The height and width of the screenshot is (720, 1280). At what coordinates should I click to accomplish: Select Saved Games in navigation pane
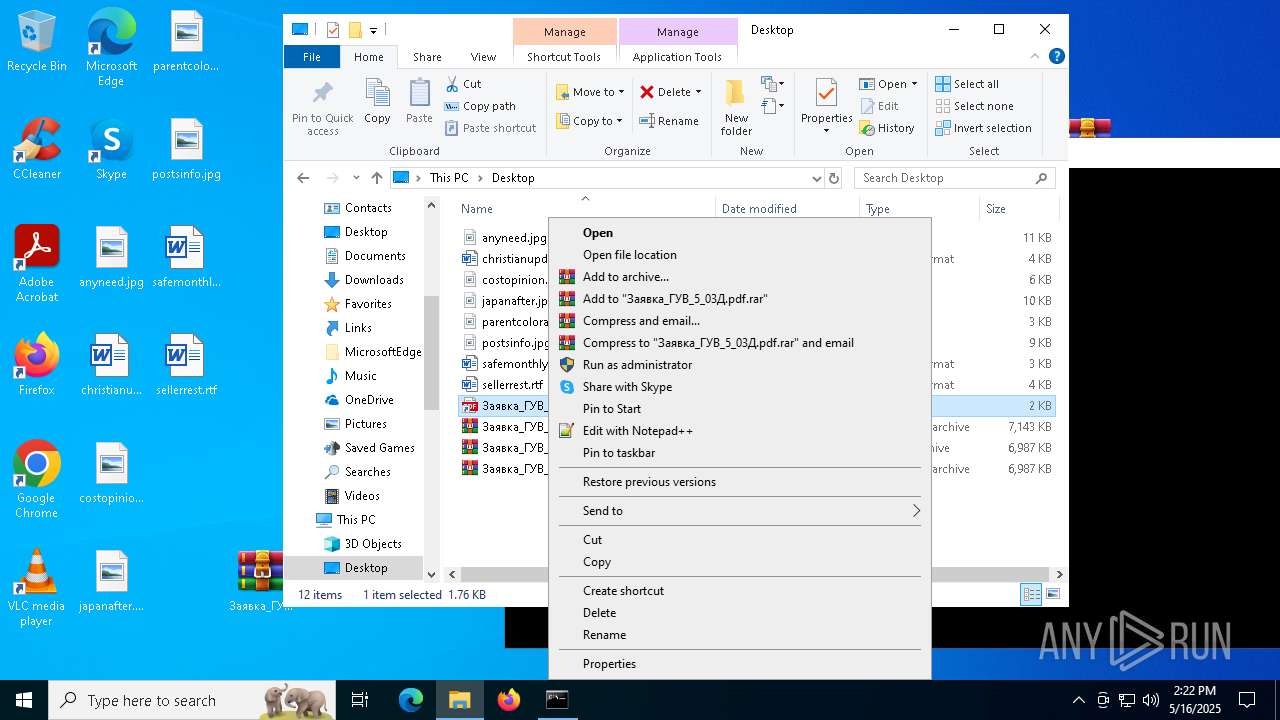coord(379,448)
